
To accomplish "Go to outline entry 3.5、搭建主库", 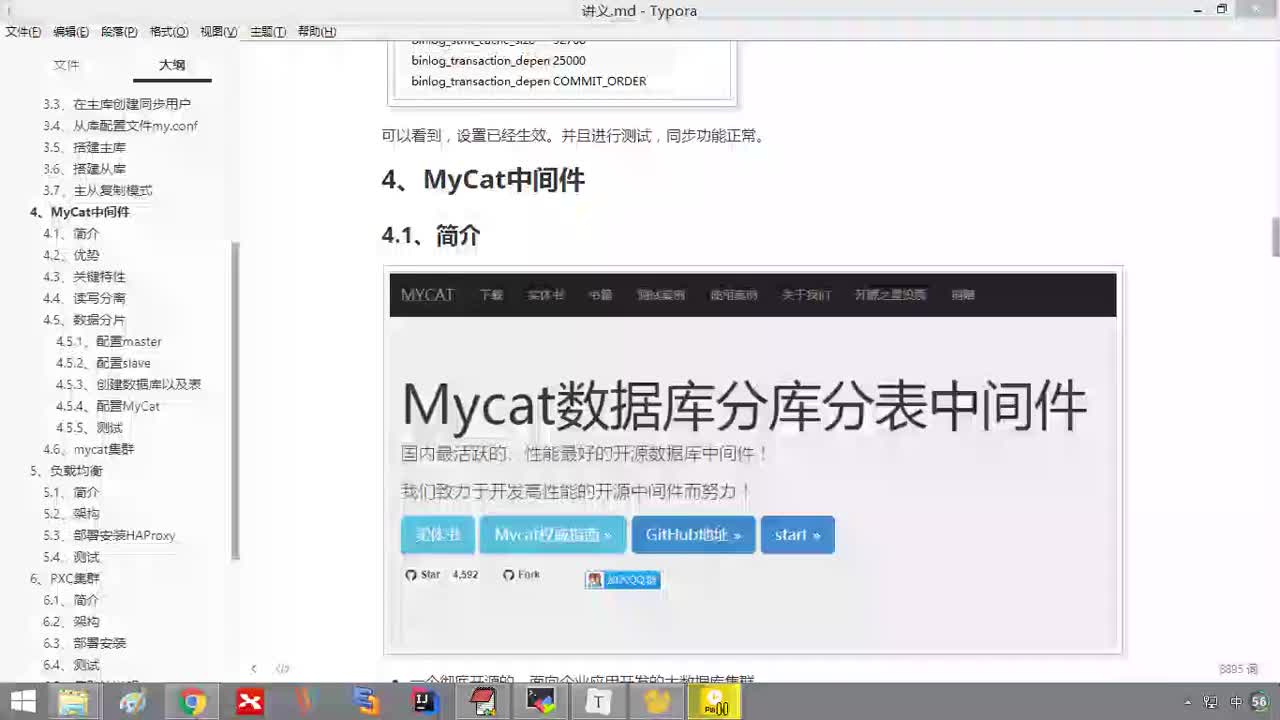I will tap(84, 147).
